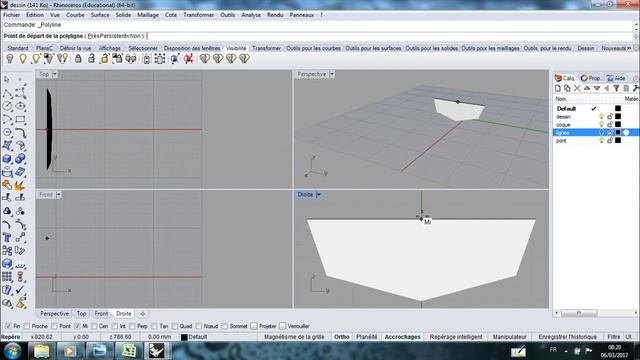Toggle the Ortho button in status bar
Image resolution: width=640 pixels, height=360 pixels.
point(342,337)
